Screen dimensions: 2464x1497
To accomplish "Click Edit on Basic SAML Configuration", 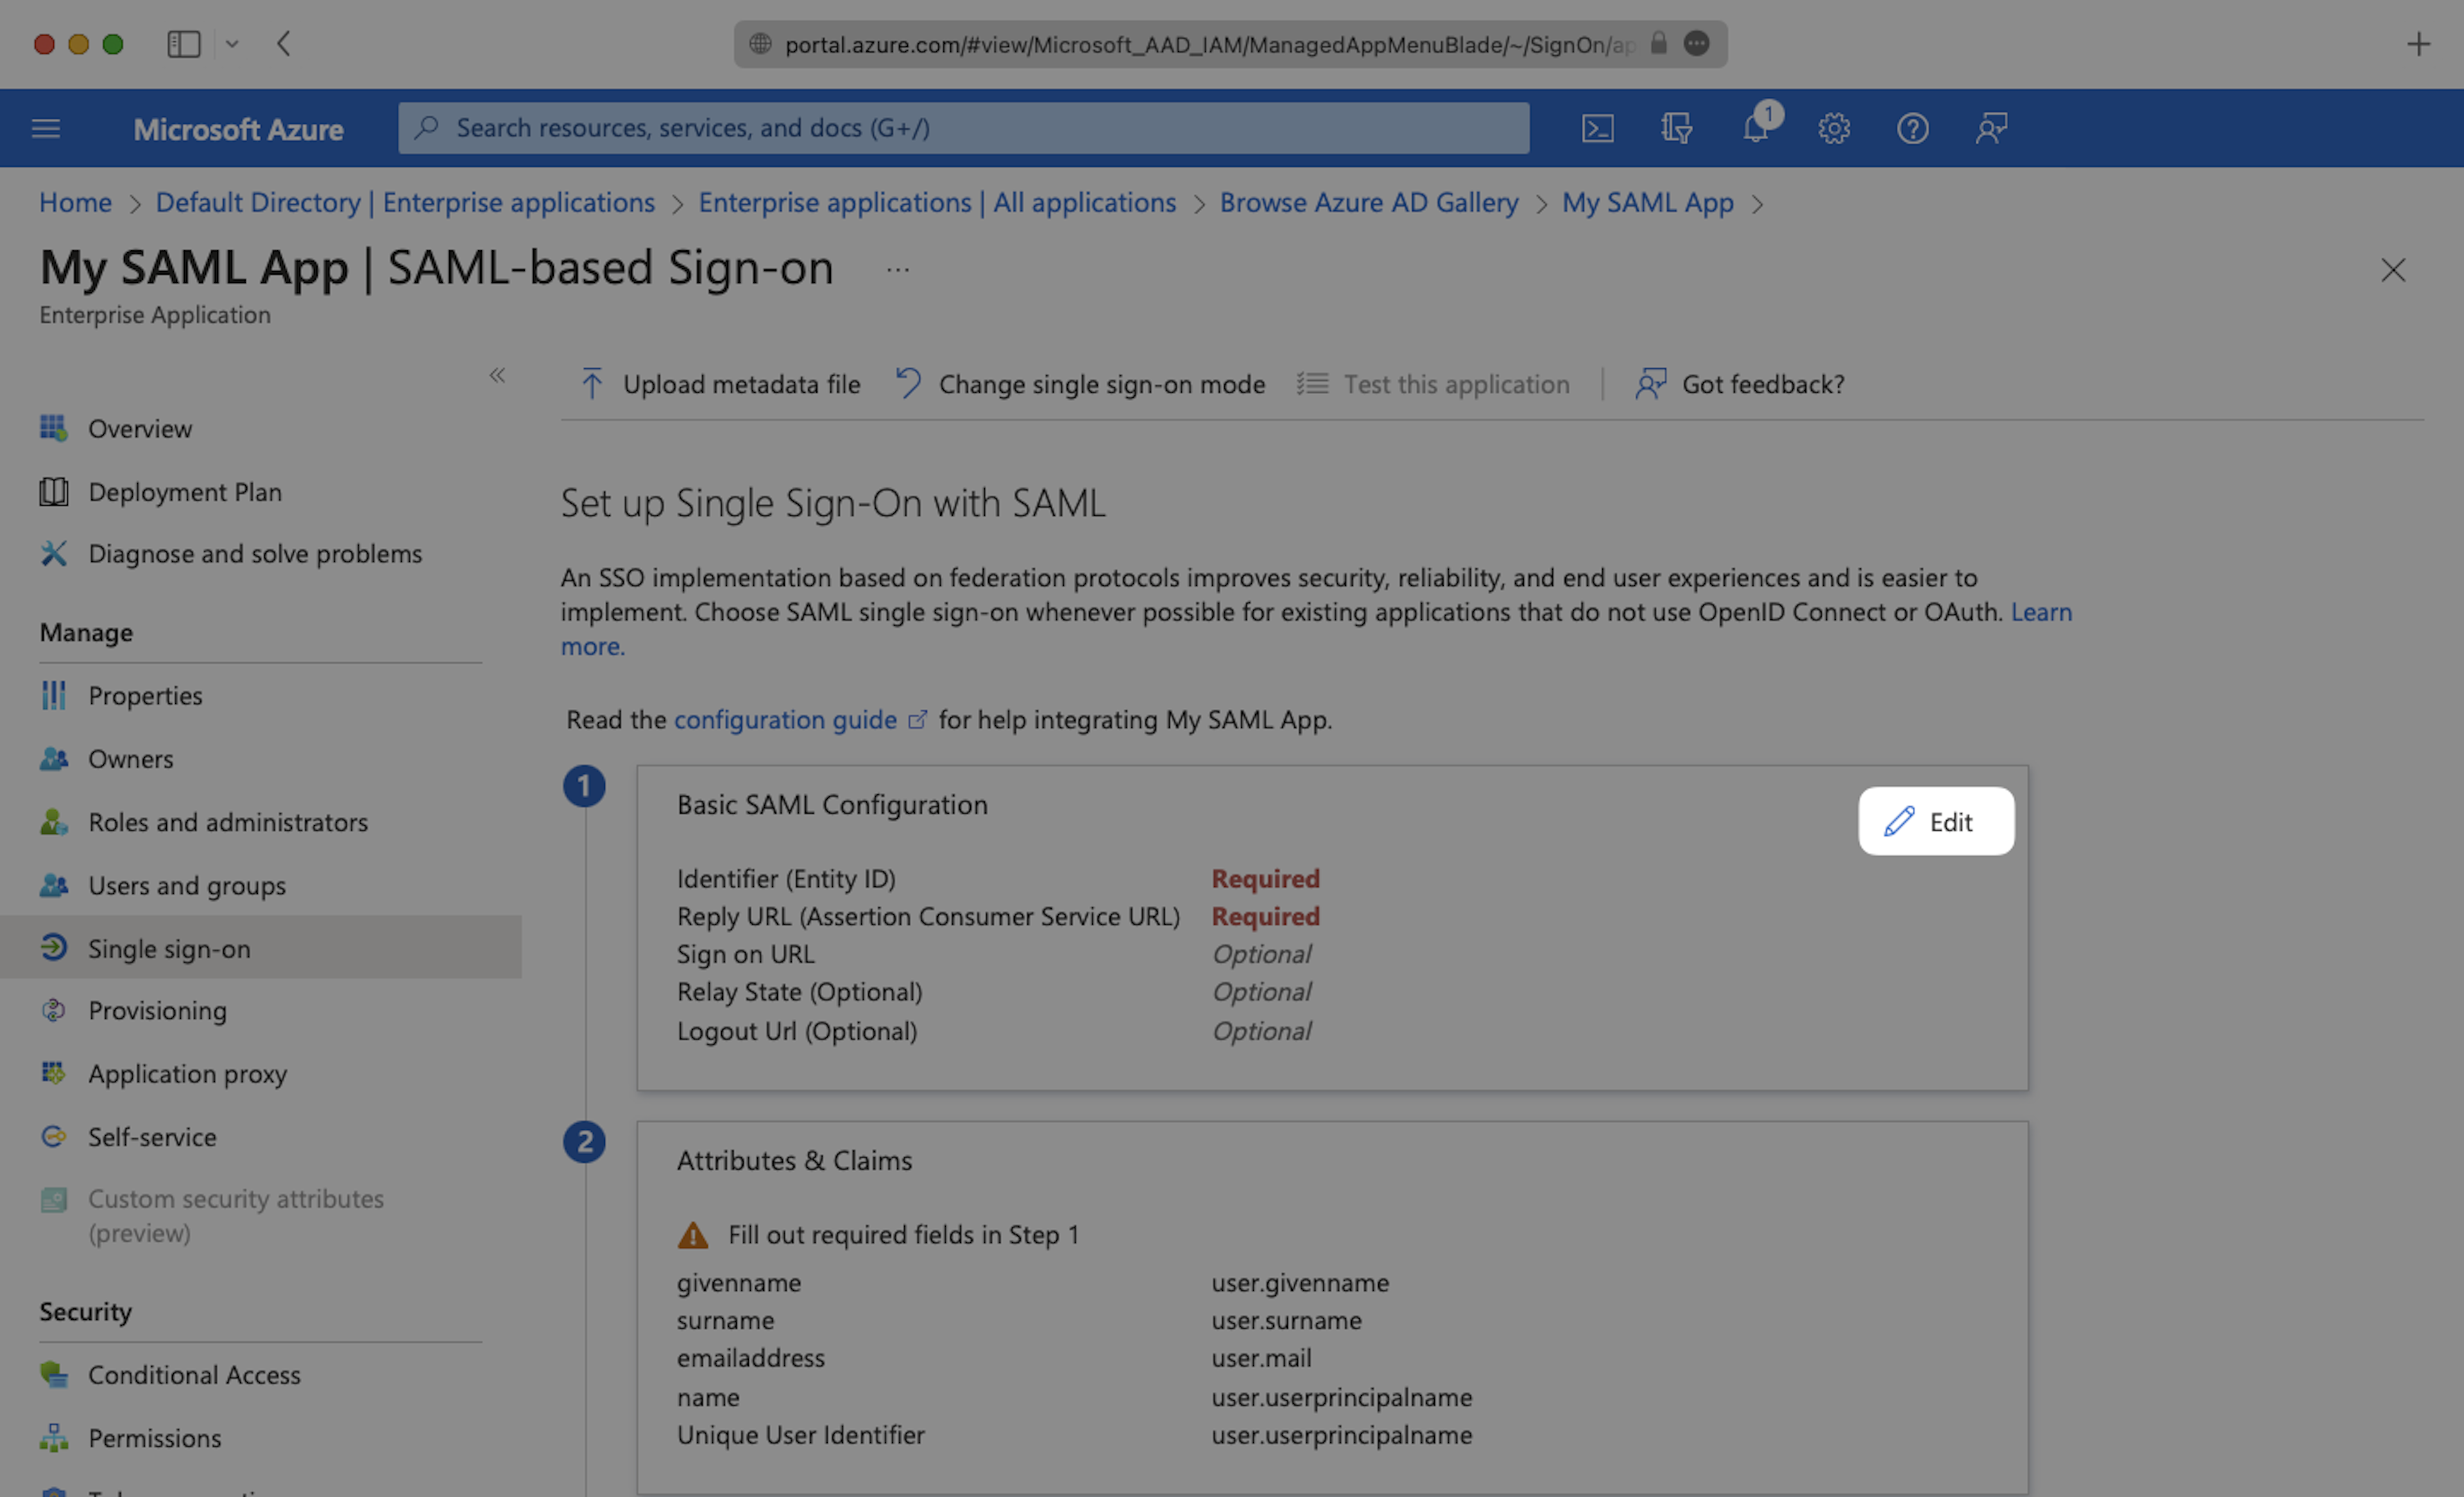I will 1935,821.
